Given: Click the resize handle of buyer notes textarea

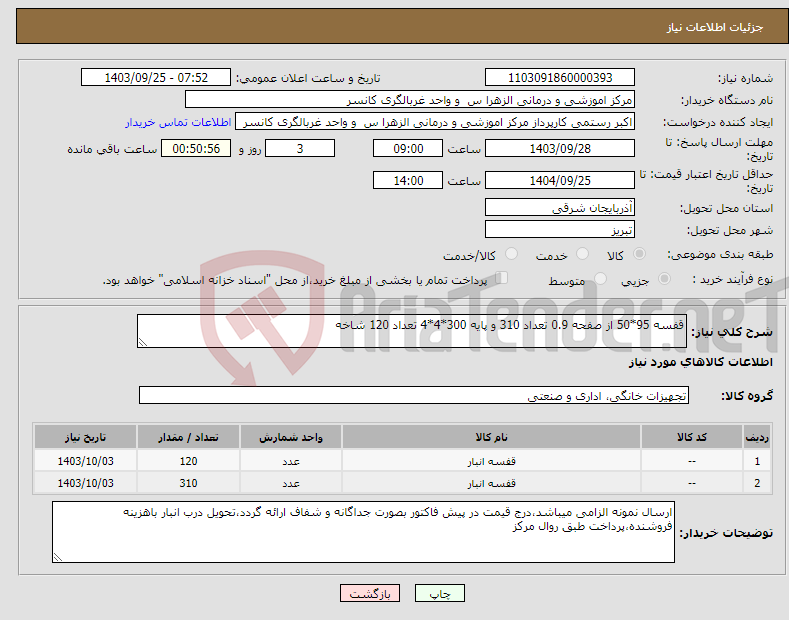Looking at the screenshot, I should click(58, 558).
